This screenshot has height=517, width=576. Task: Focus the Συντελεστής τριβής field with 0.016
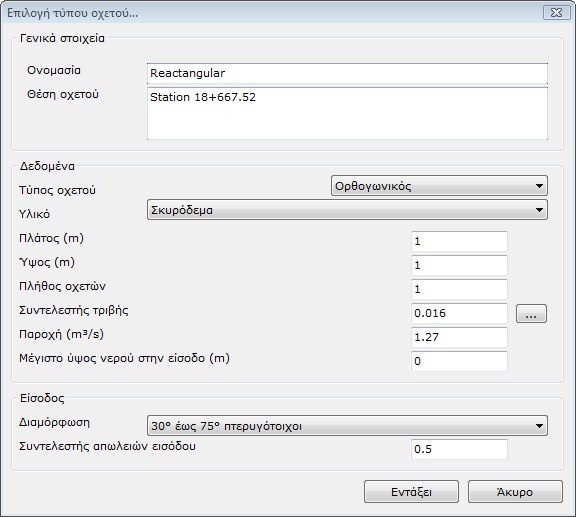tap(459, 313)
